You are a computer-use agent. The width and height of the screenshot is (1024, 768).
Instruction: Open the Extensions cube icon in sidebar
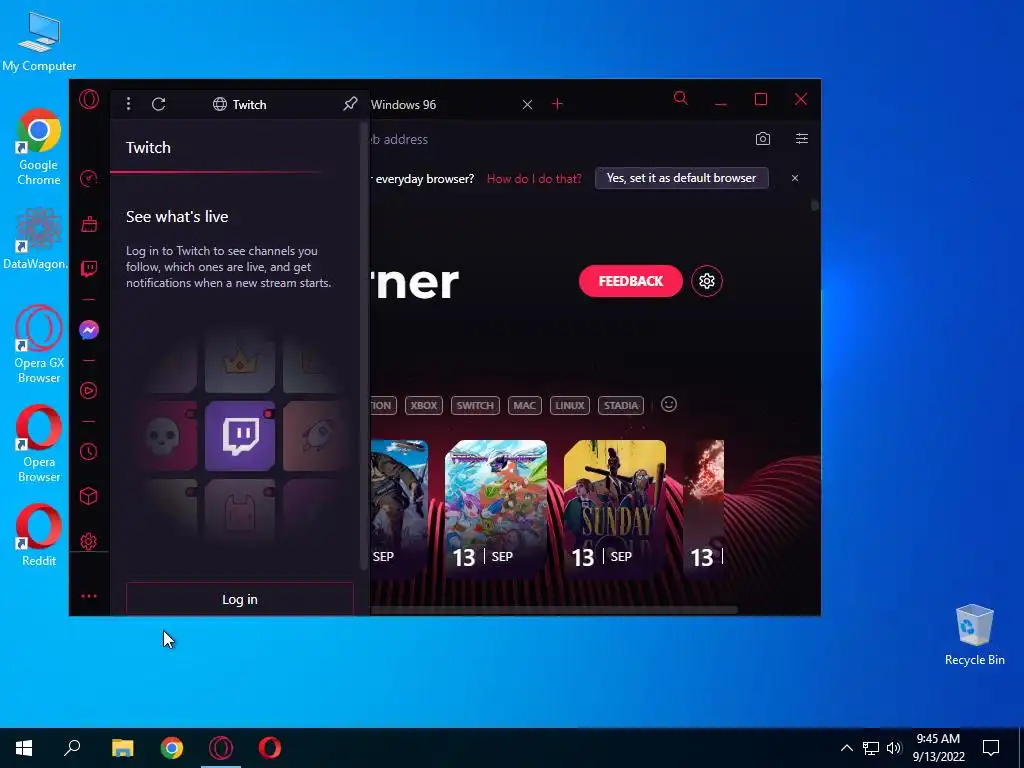click(89, 496)
